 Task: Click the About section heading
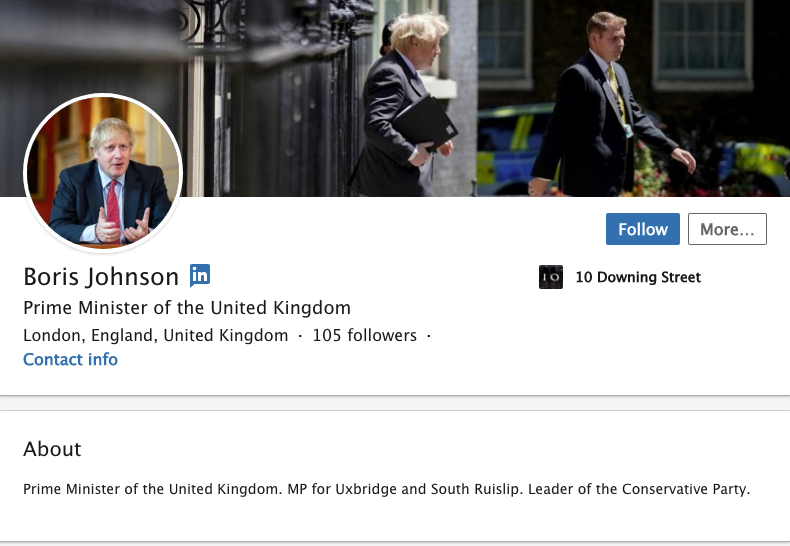[x=52, y=449]
